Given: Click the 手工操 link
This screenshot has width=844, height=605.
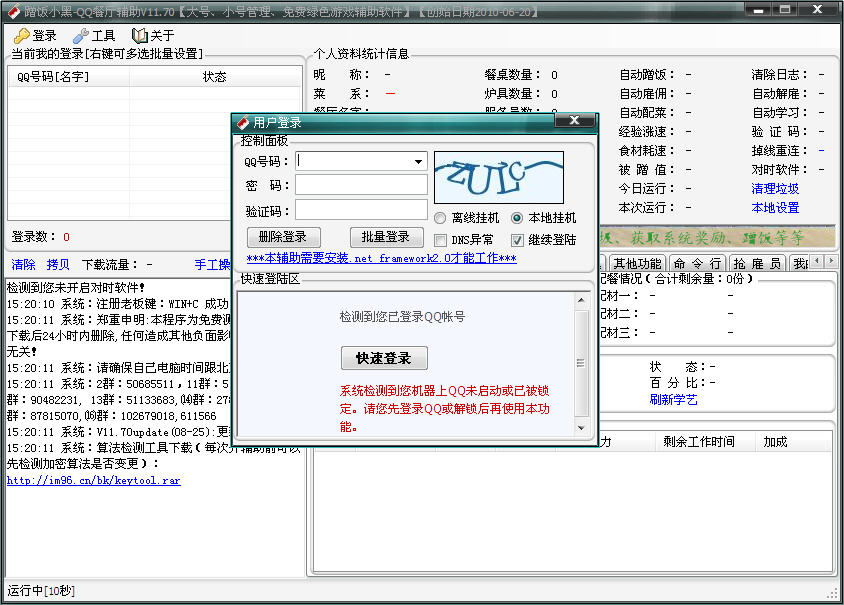Looking at the screenshot, I should tap(212, 265).
